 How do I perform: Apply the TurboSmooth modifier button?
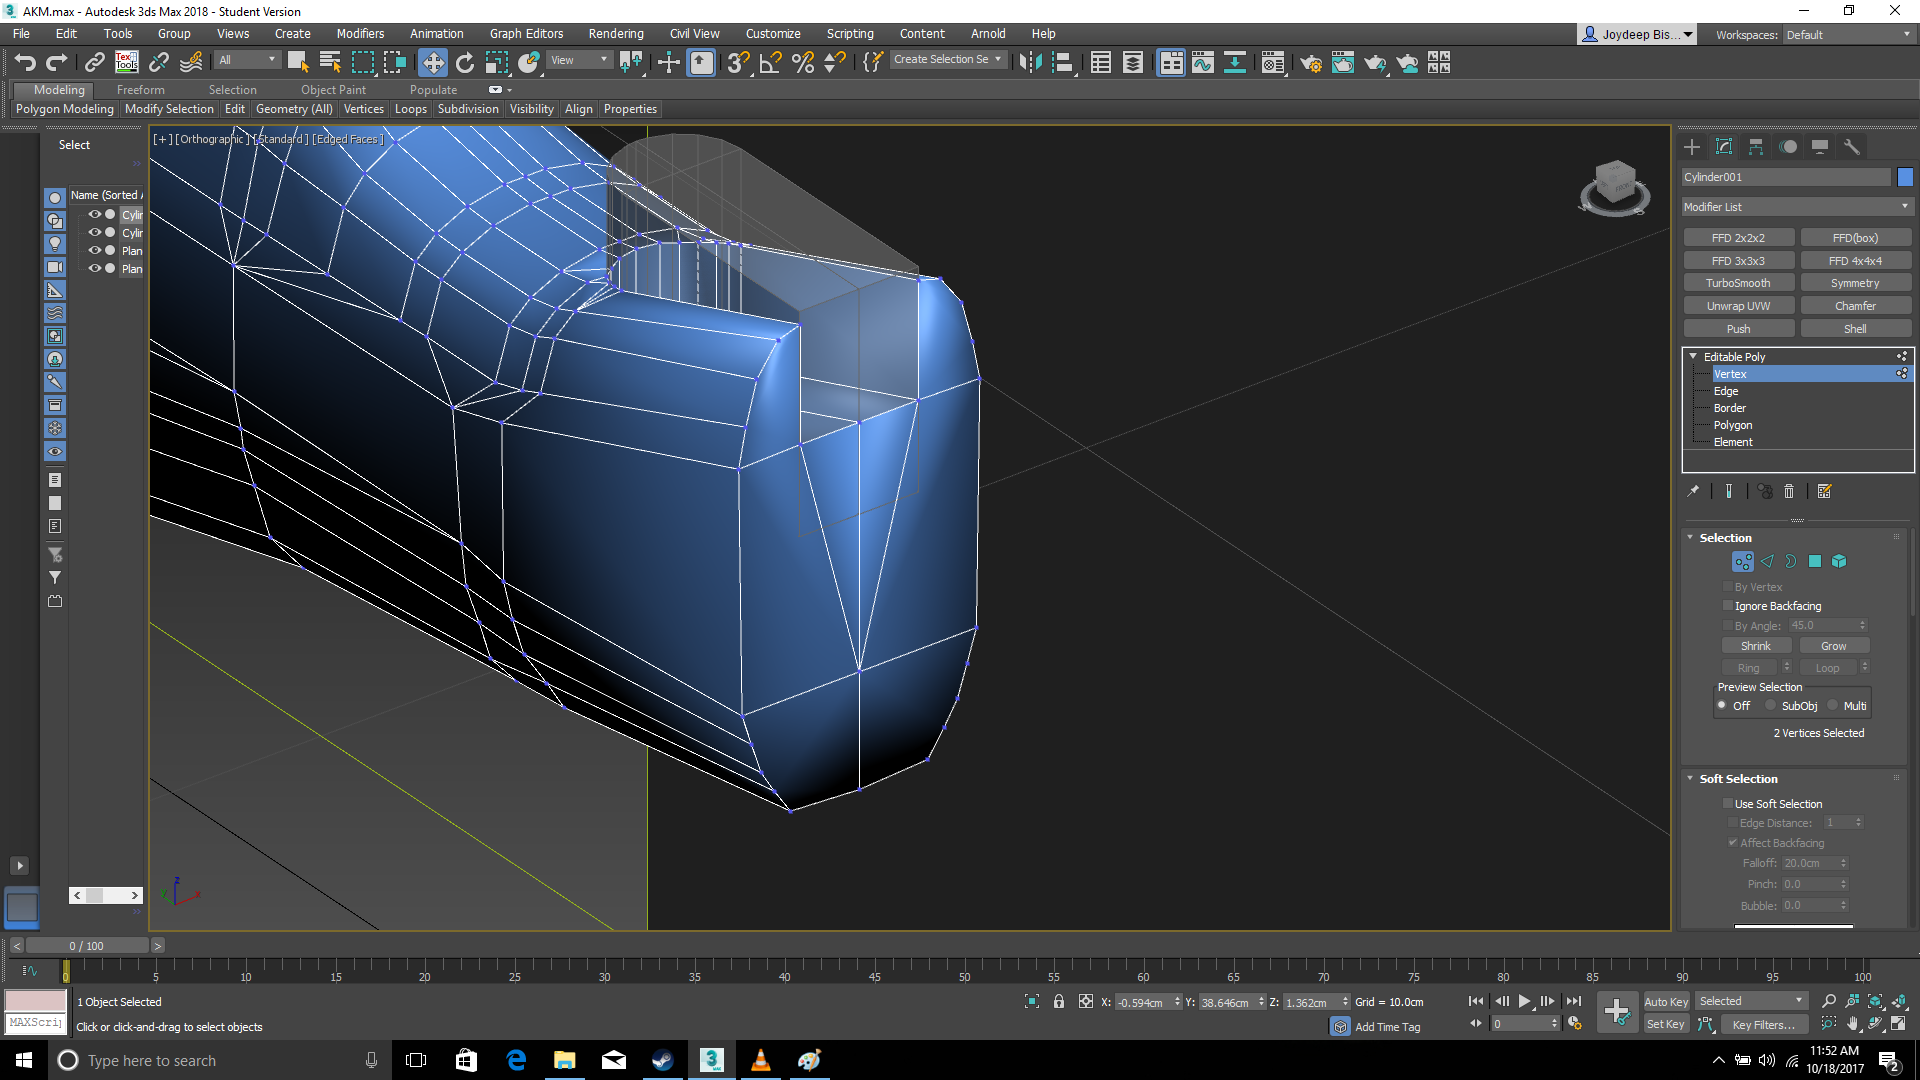[x=1739, y=282]
